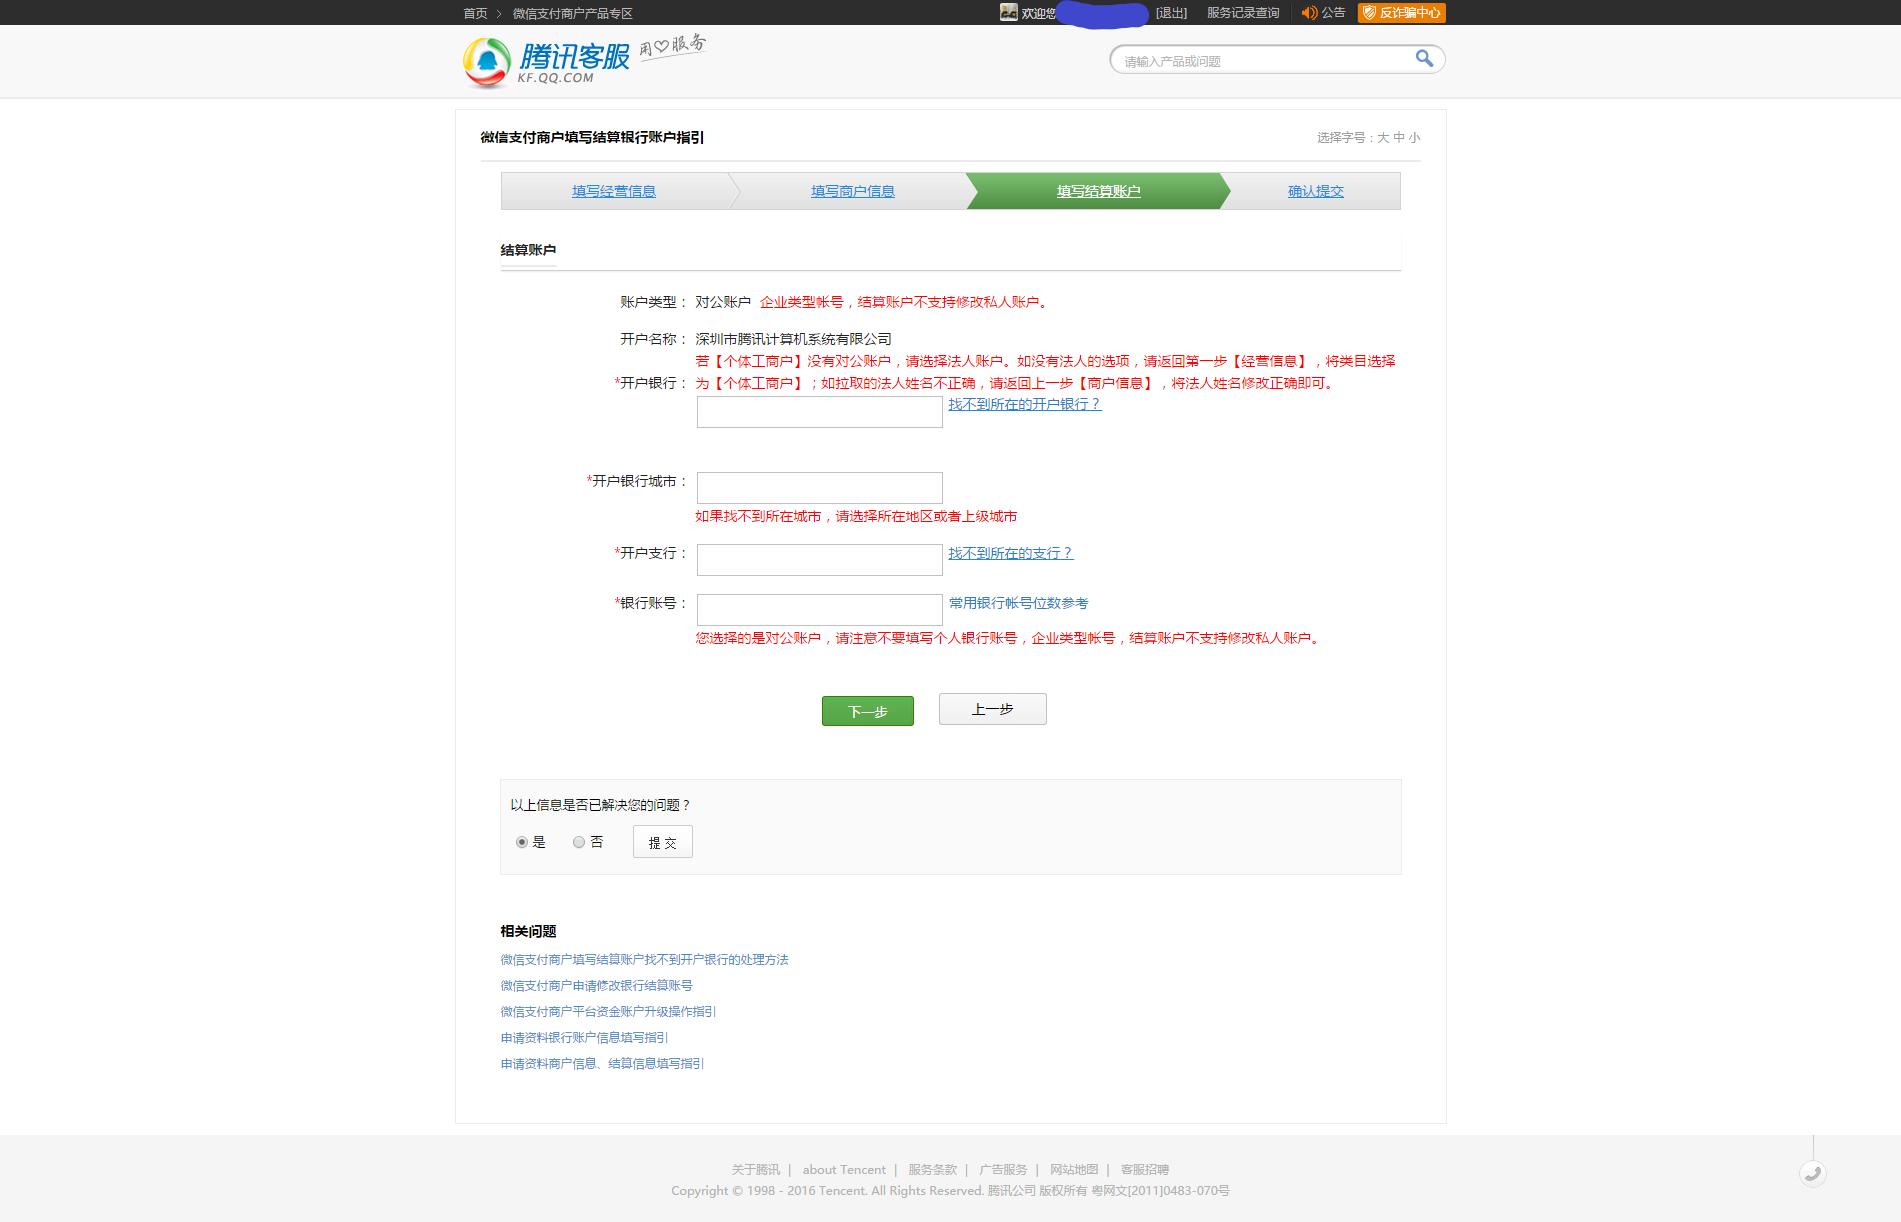The width and height of the screenshot is (1901, 1222).
Task: Click inside the 银行账号 input field
Action: click(818, 608)
